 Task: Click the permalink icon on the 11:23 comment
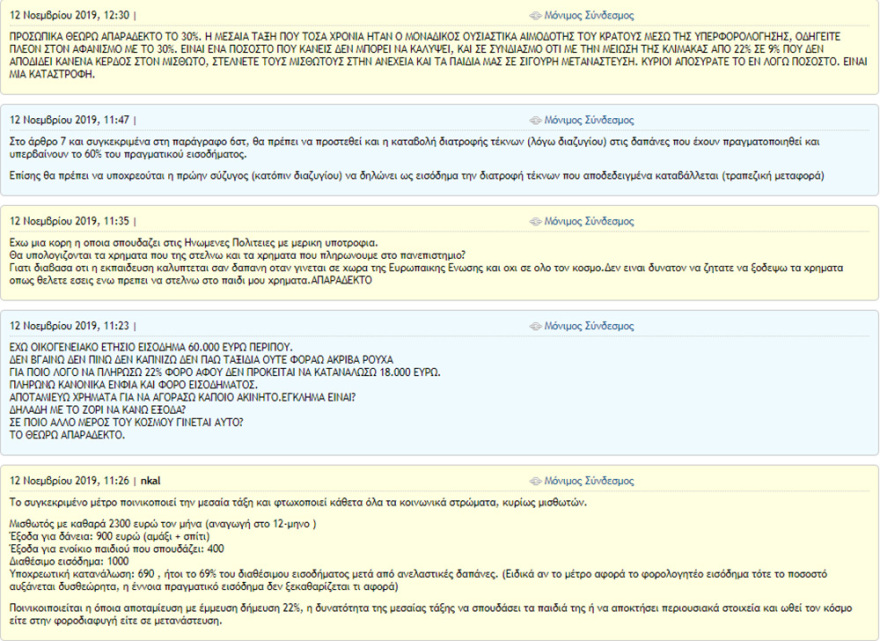click(535, 326)
